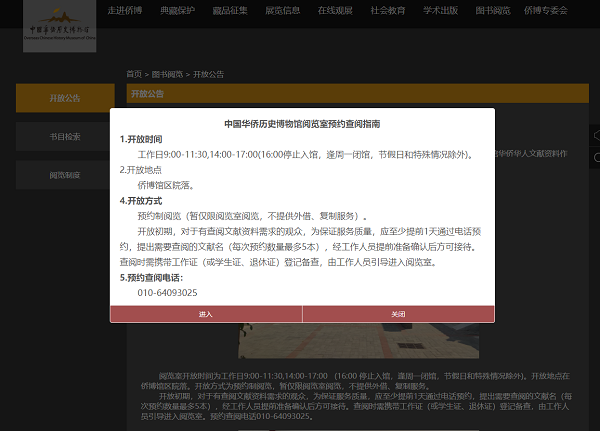Click 开放公告 in the breadcrumb
This screenshot has width=600, height=431.
pos(209,74)
